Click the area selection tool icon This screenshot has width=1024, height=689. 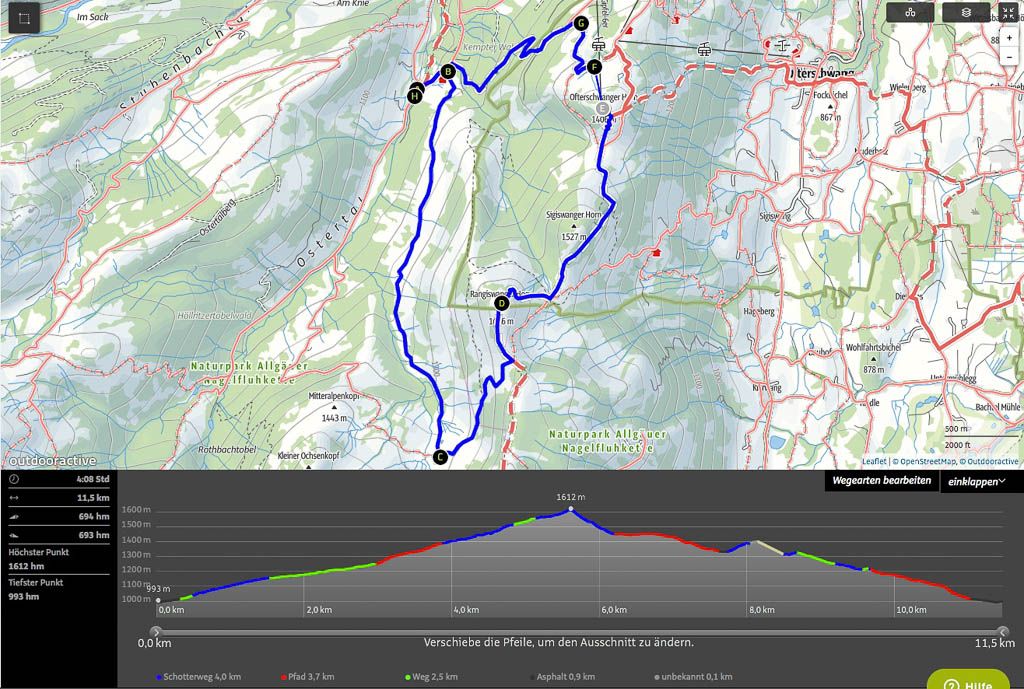tap(25, 19)
